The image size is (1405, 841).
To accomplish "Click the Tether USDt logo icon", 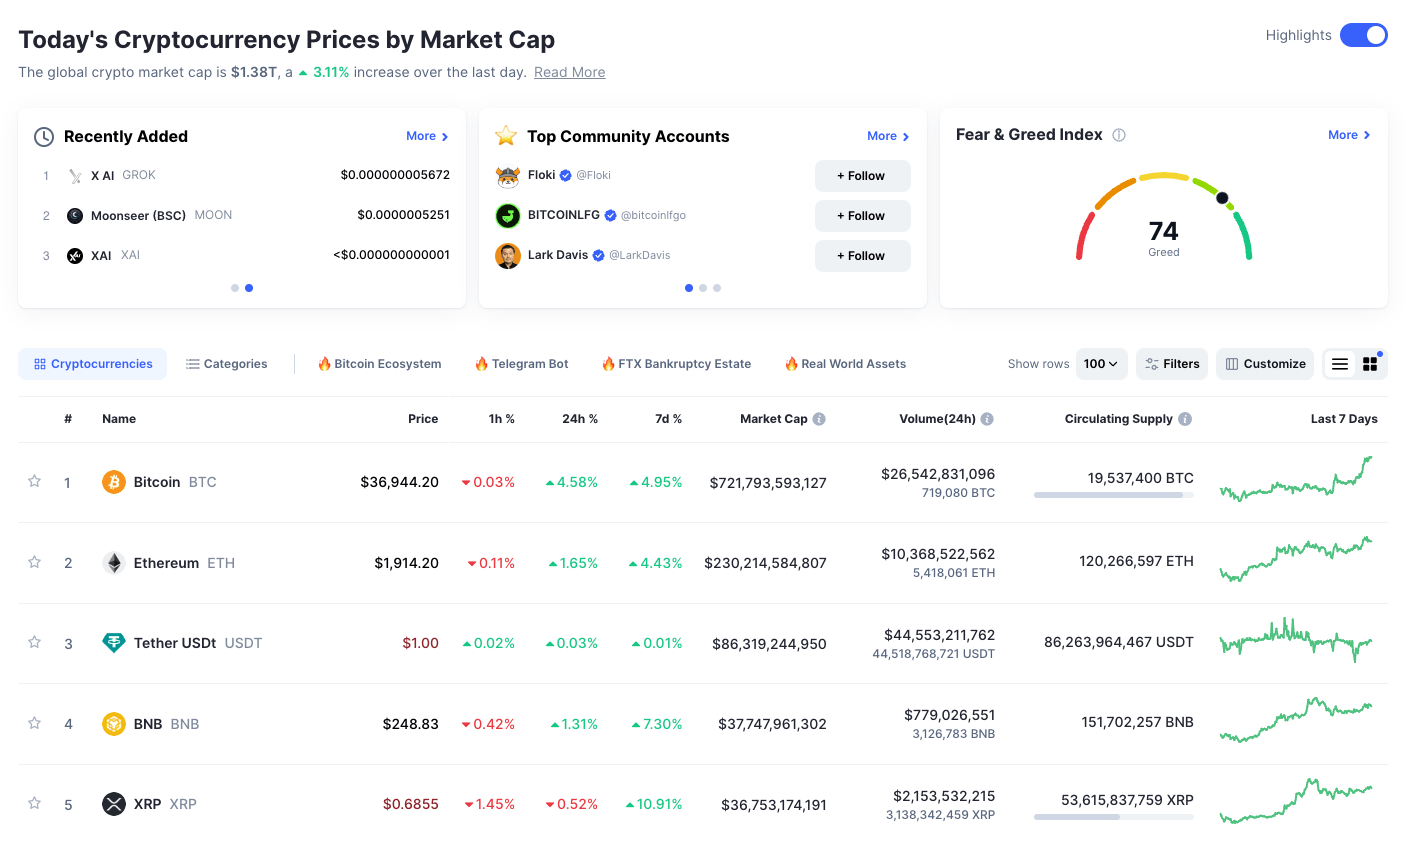I will tap(114, 643).
